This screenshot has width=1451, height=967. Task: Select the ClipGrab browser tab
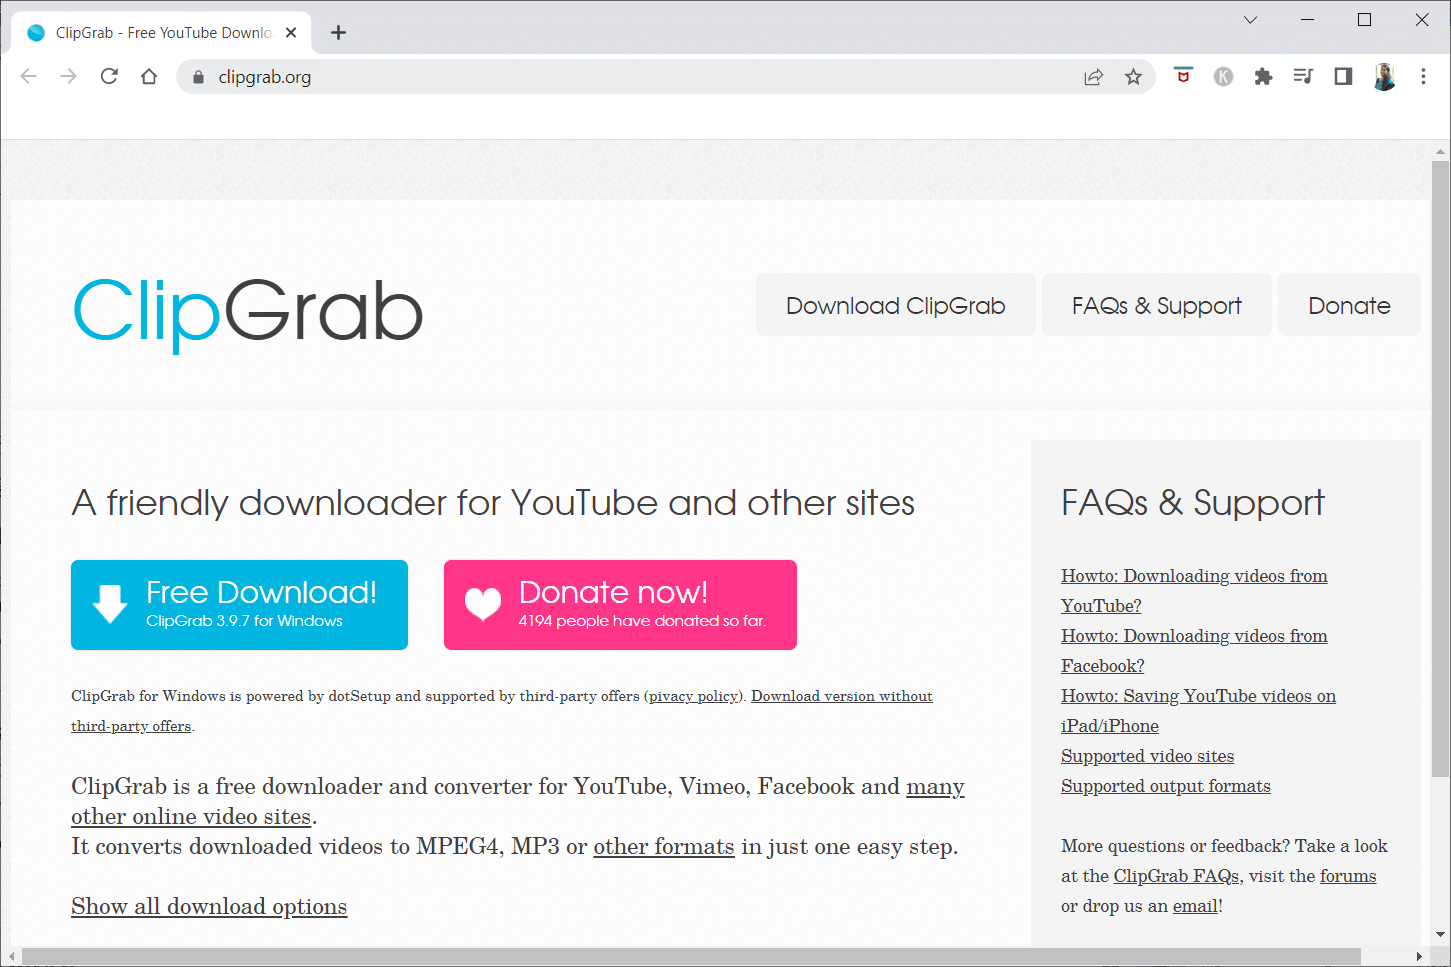click(160, 33)
